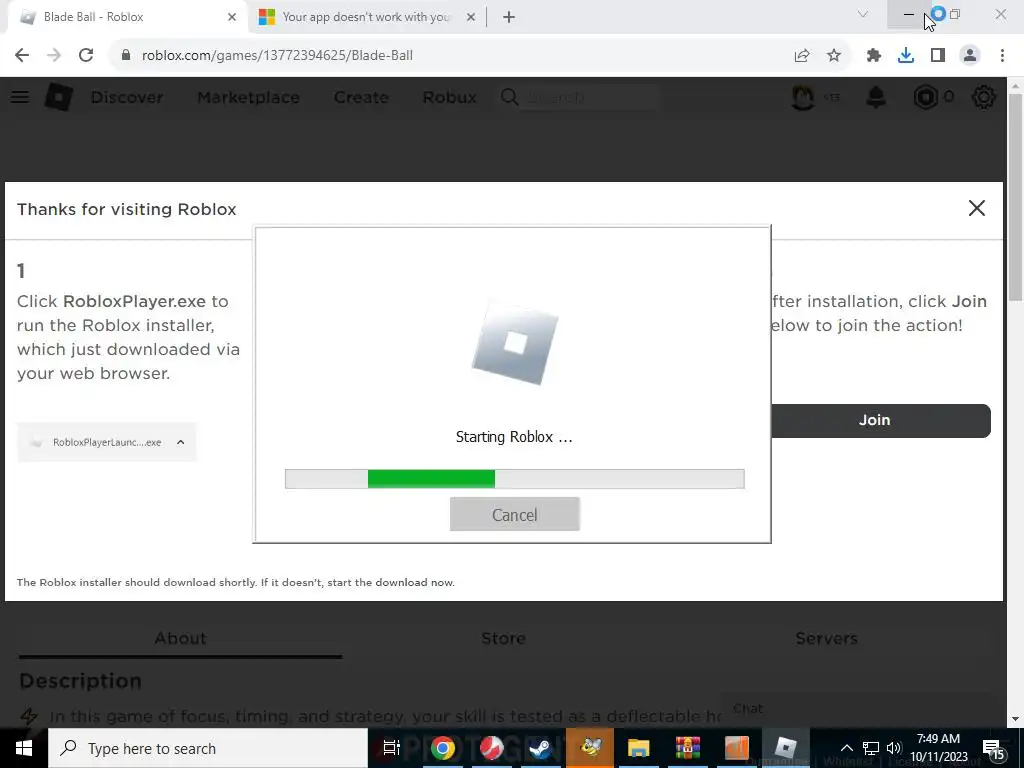This screenshot has height=768, width=1024.
Task: Close the Your app doesn't work tab
Action: point(471,17)
